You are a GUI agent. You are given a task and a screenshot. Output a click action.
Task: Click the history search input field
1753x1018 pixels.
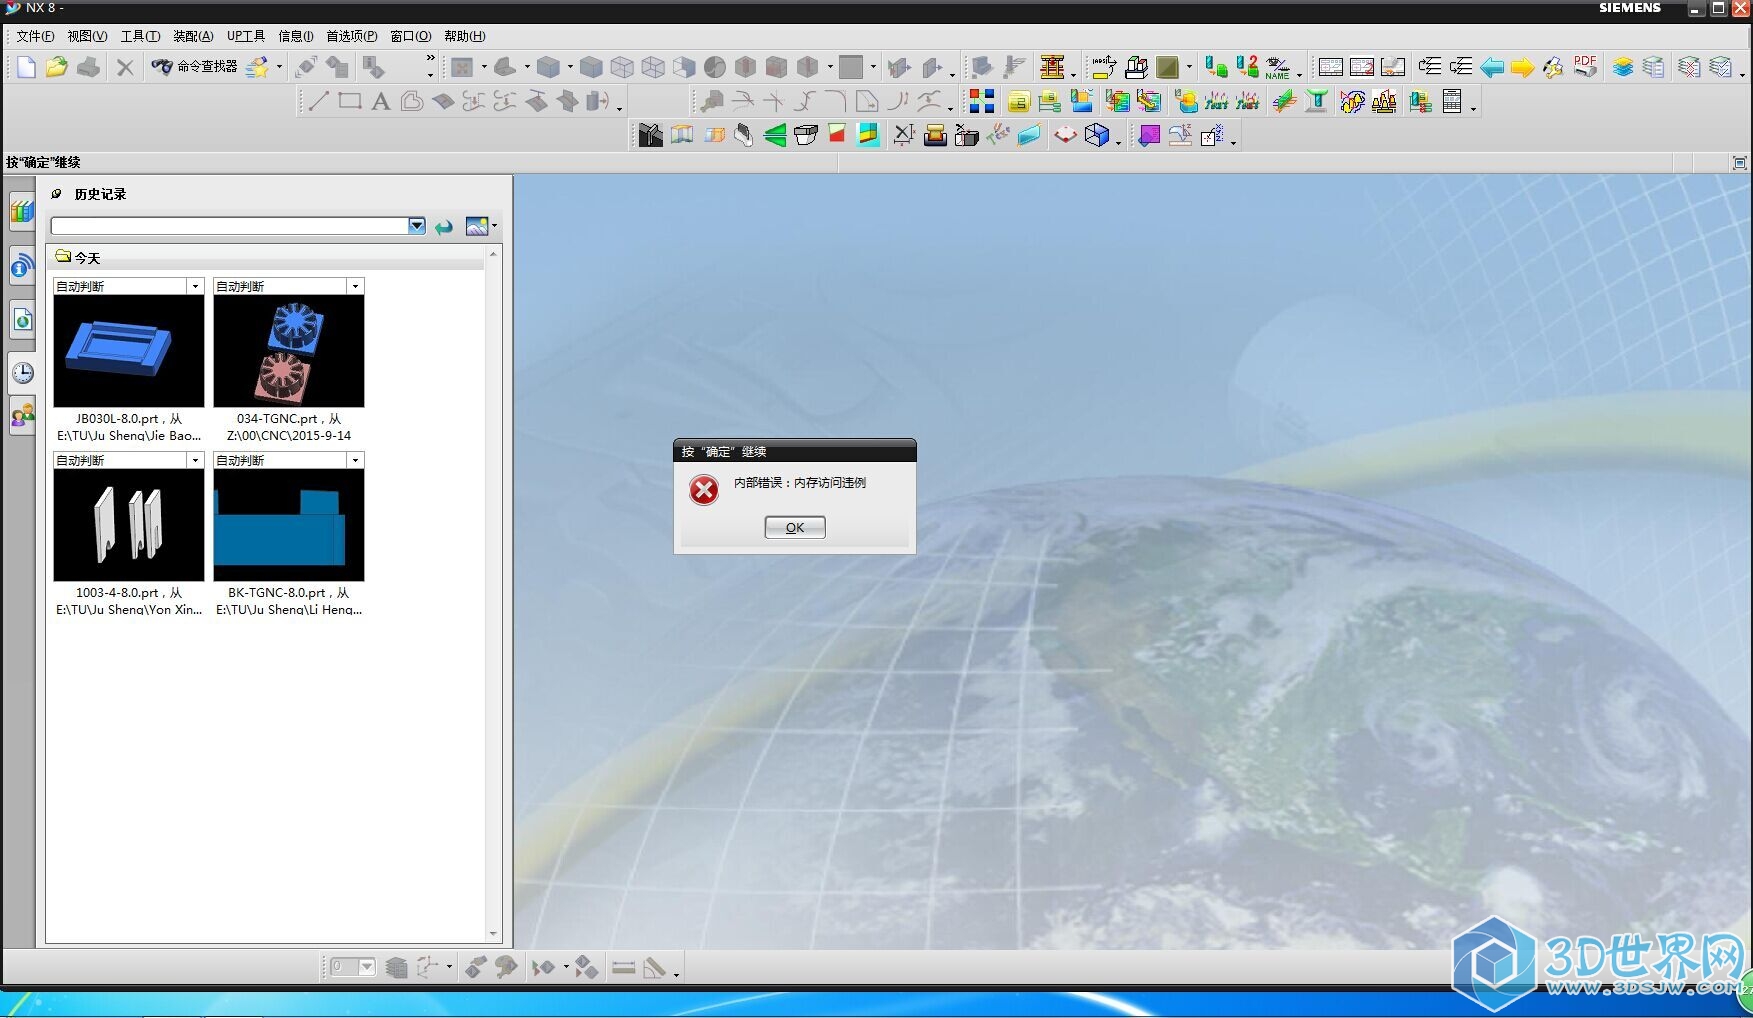tap(230, 226)
